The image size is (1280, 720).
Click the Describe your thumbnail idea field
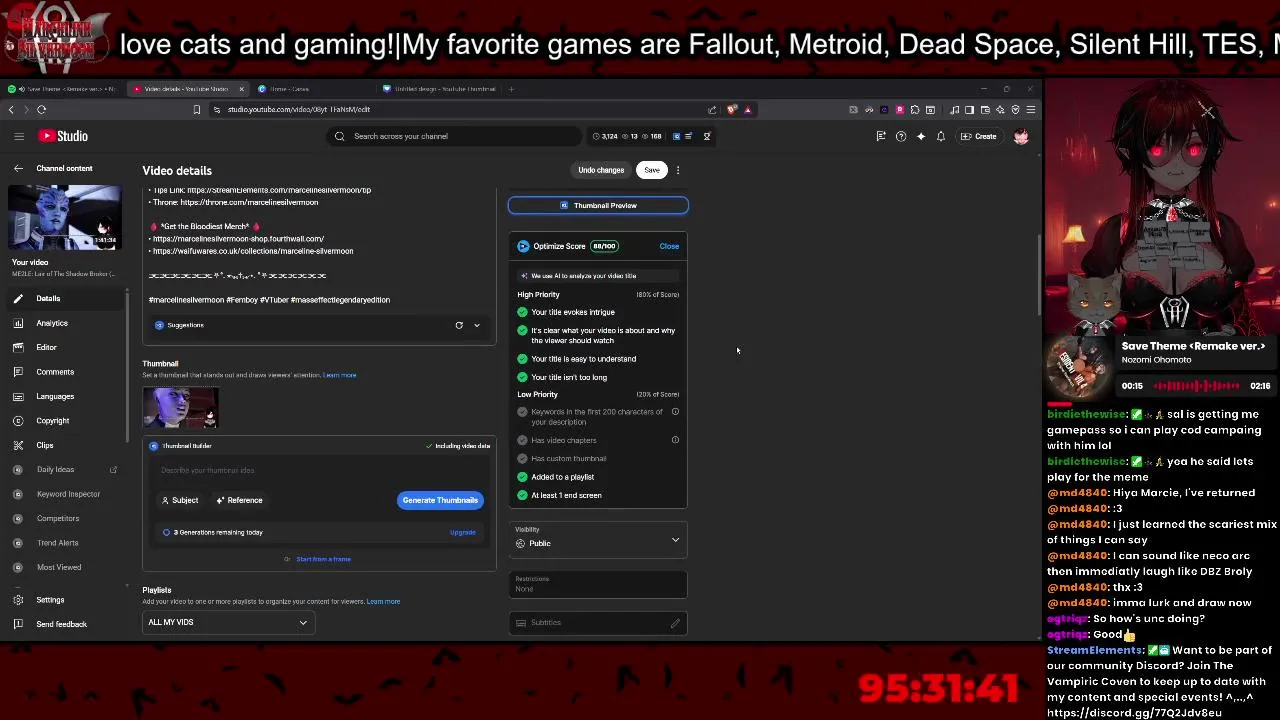click(x=320, y=470)
